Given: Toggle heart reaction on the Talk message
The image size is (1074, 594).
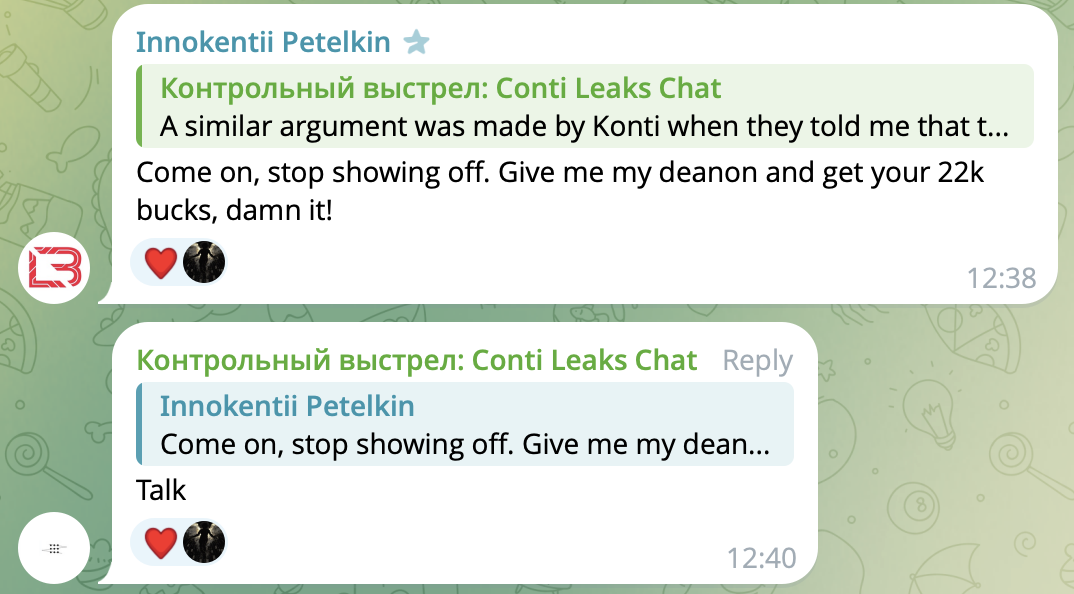Looking at the screenshot, I should point(160,543).
